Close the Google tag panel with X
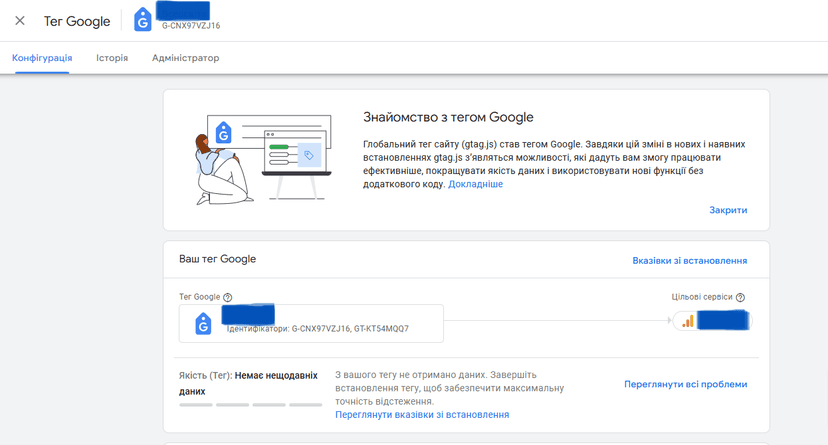The image size is (828, 445). (20, 21)
